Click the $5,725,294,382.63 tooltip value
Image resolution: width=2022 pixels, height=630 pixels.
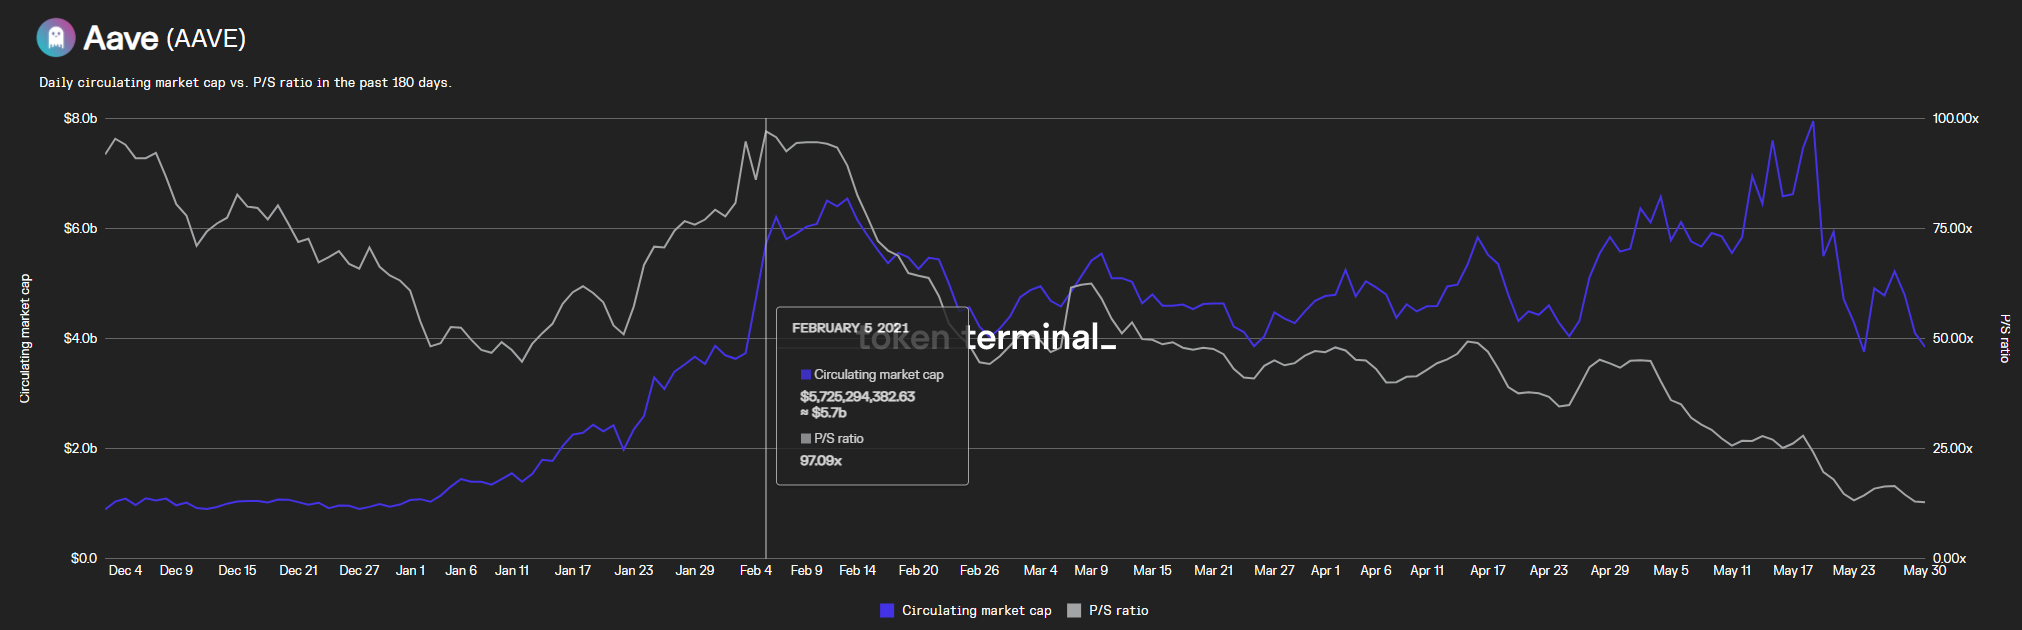(857, 396)
